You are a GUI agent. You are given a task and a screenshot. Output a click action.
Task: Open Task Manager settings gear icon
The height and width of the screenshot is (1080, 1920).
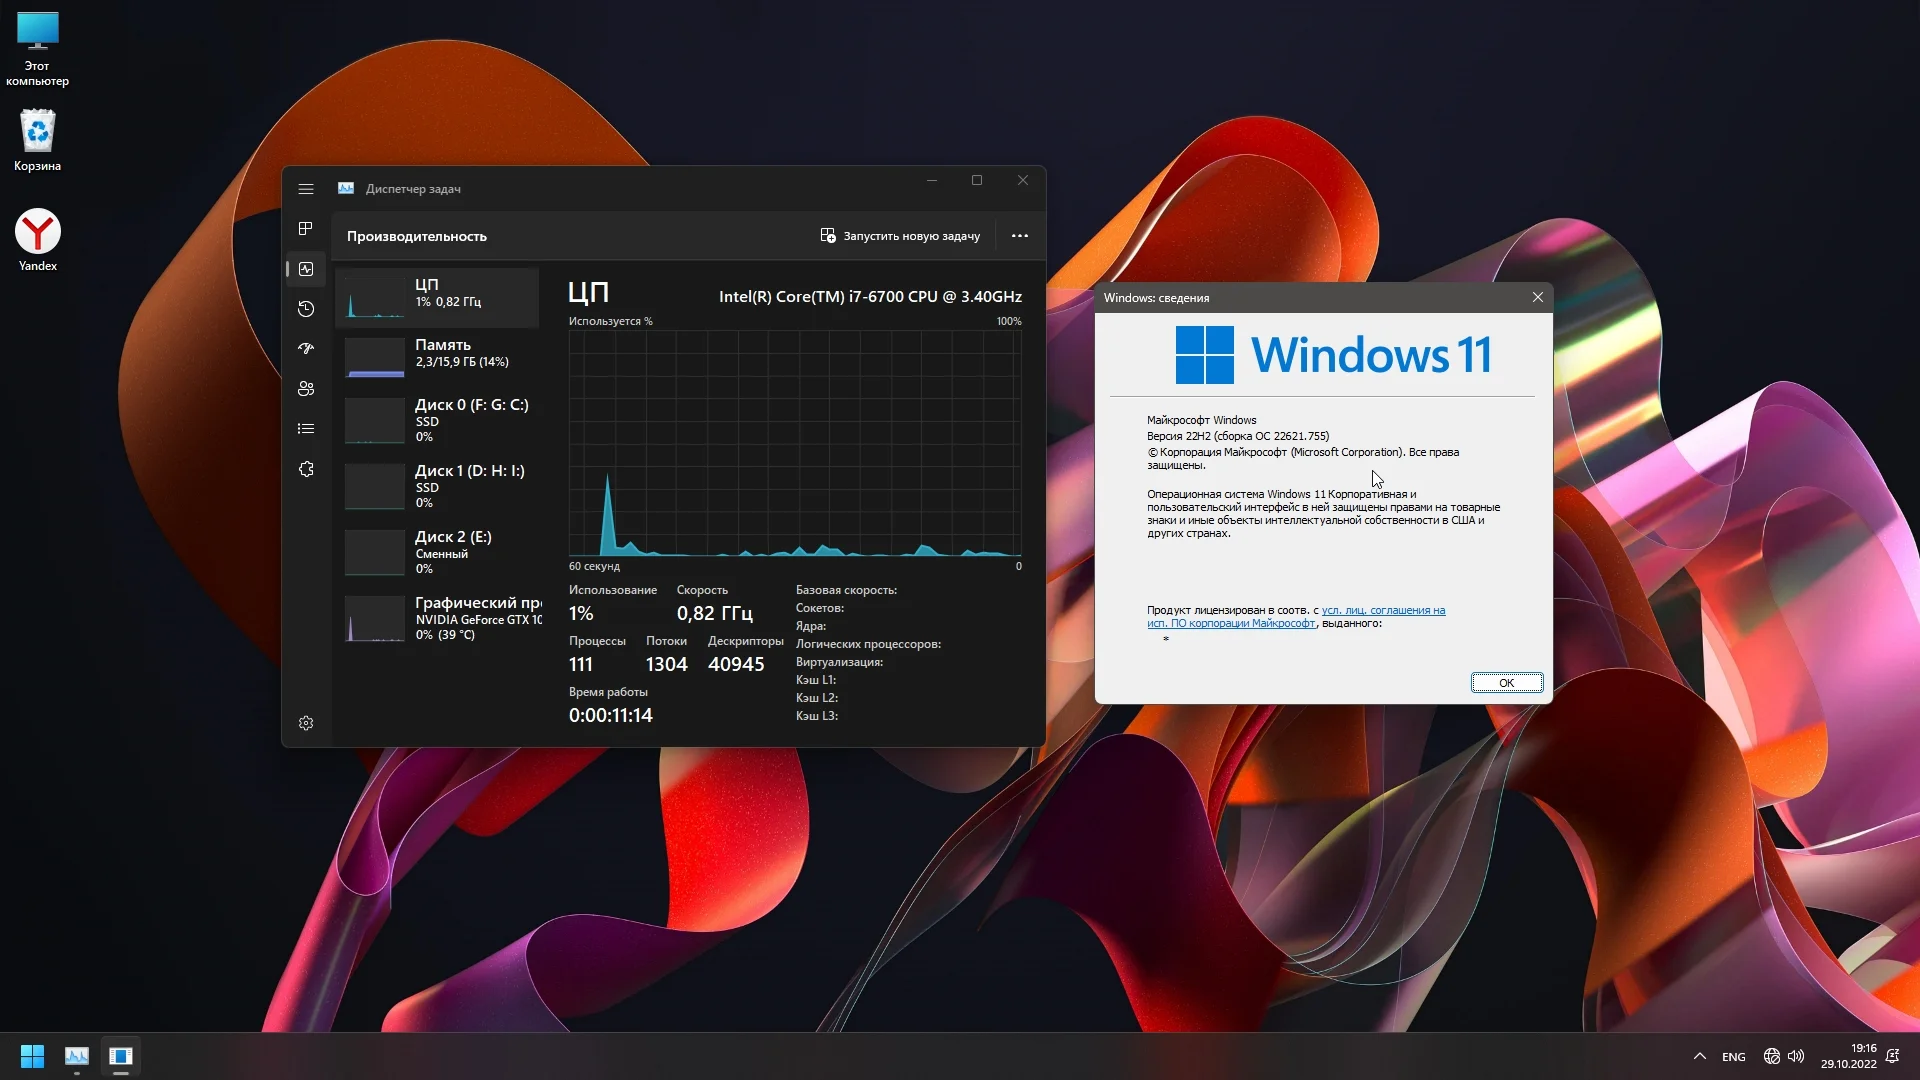point(306,723)
